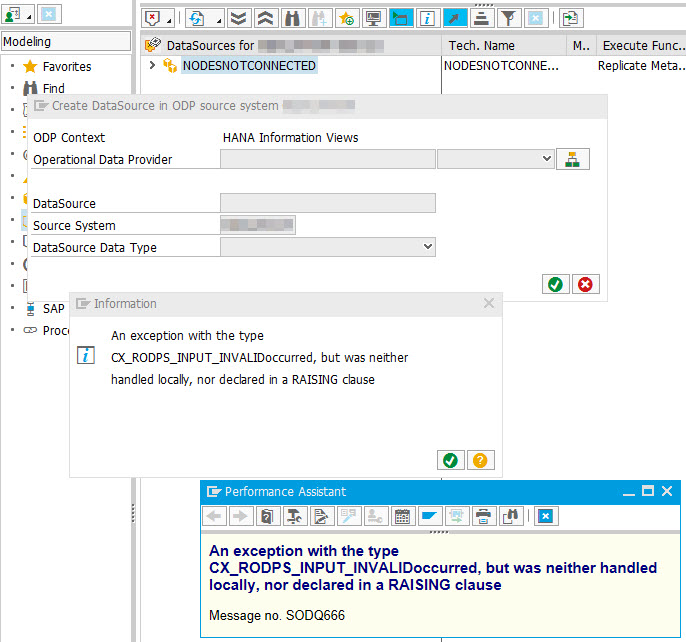Select Favorites in the Modeling tree

(67, 67)
